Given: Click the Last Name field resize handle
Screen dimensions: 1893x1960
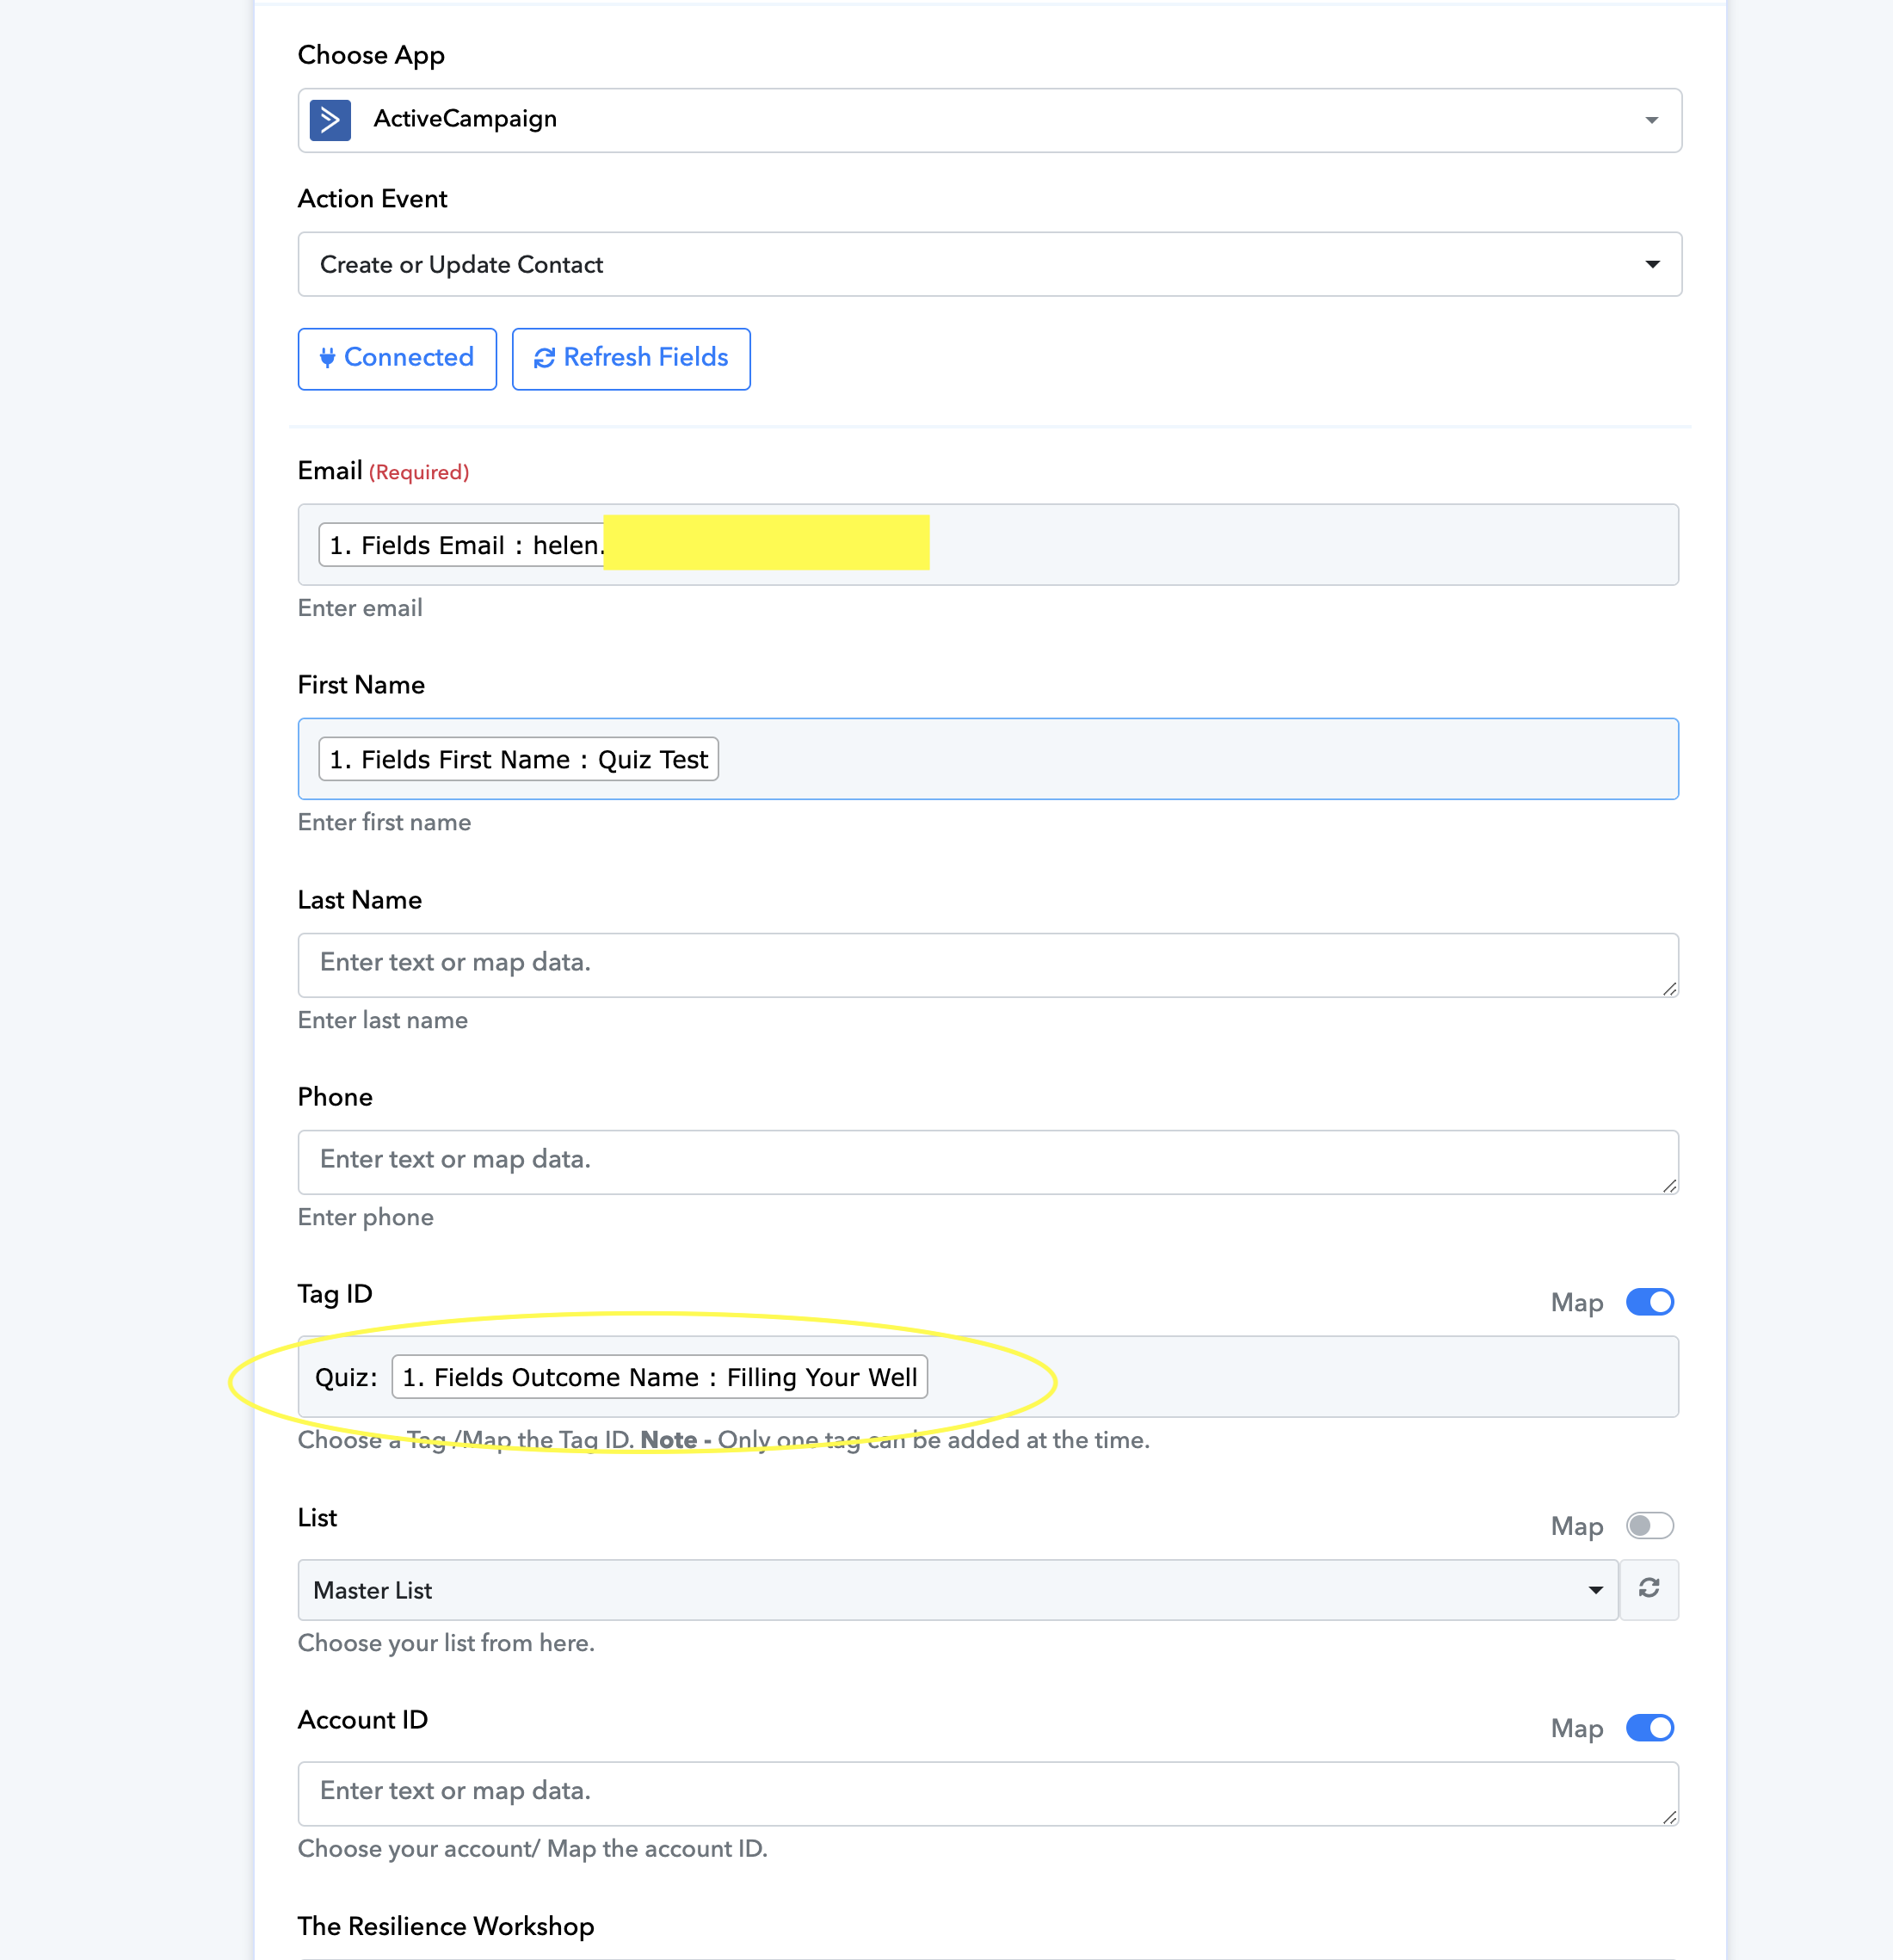Looking at the screenshot, I should [1669, 988].
